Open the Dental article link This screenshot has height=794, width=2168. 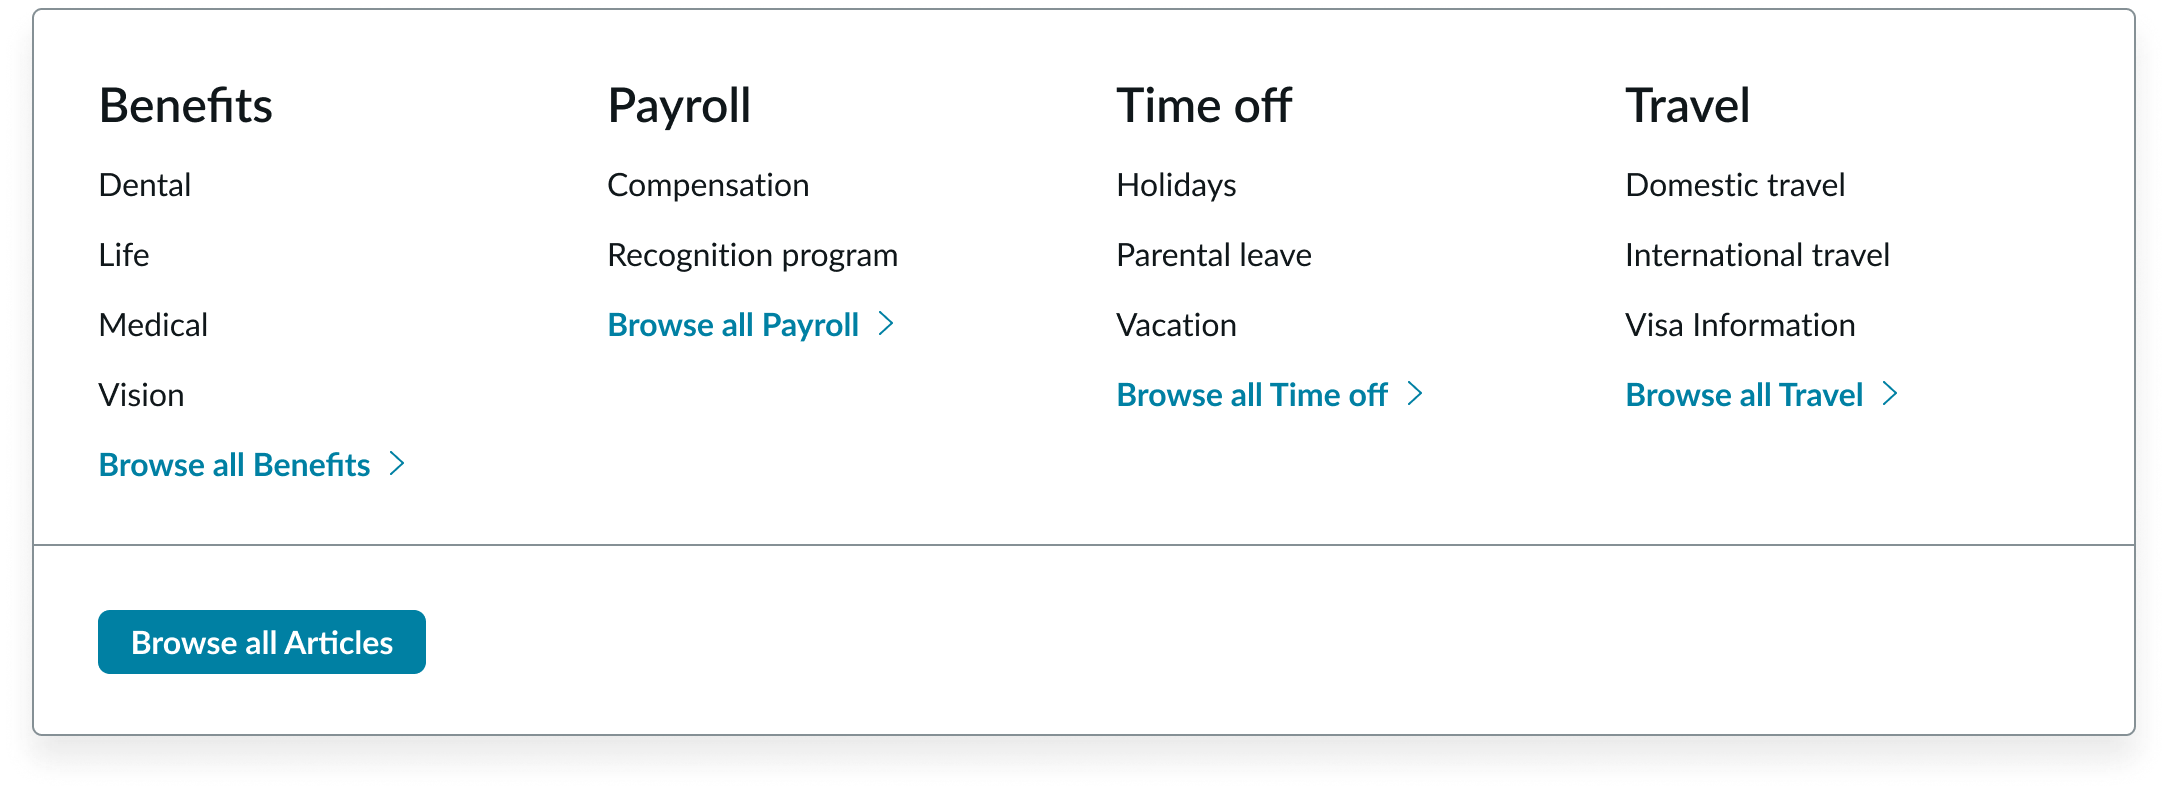click(145, 184)
